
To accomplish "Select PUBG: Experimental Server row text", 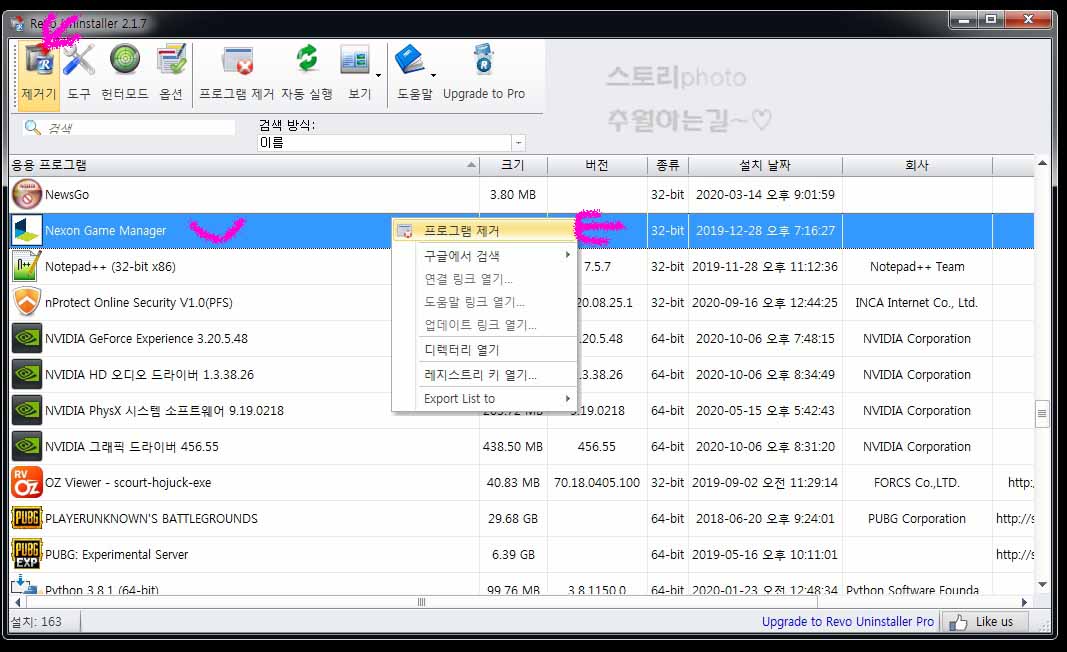I will (116, 555).
